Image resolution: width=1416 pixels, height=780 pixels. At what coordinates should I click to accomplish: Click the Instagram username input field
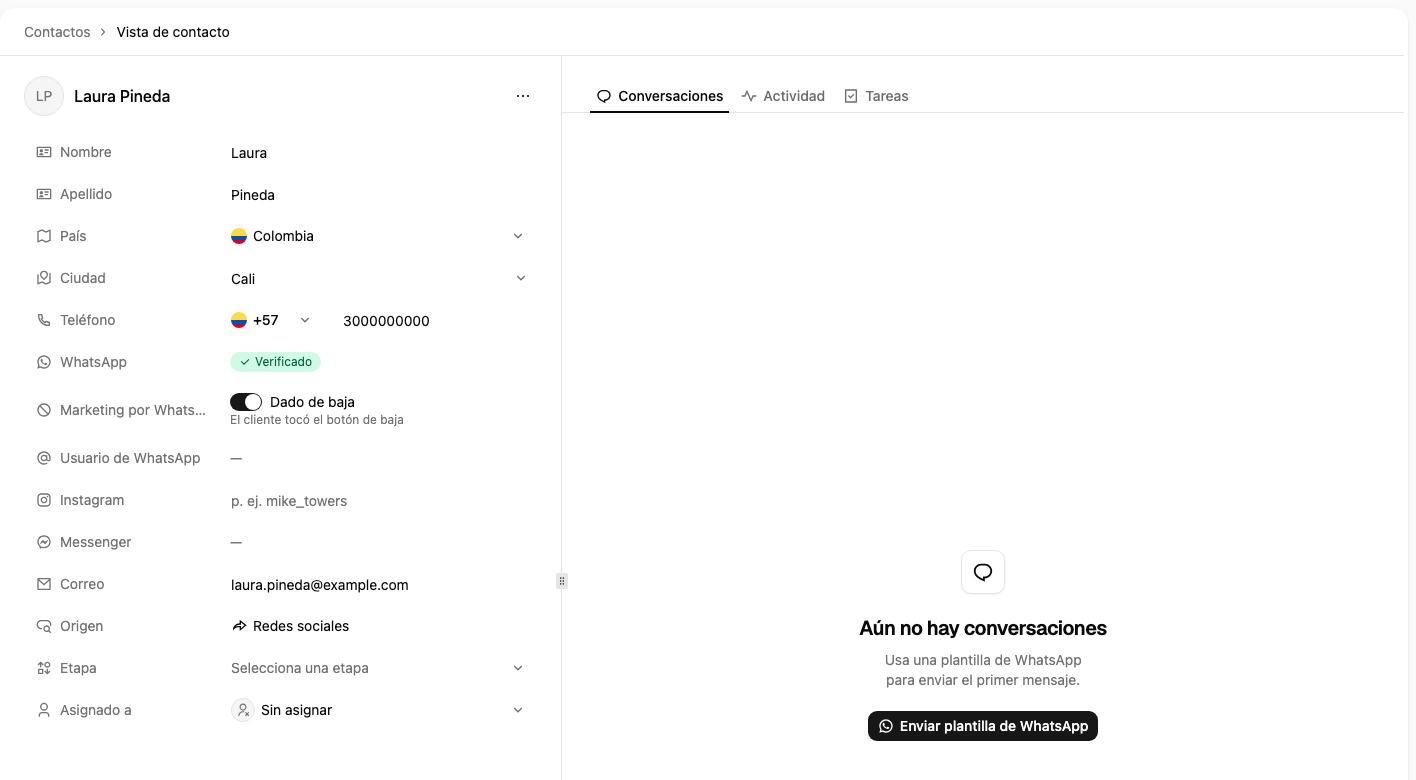pyautogui.click(x=378, y=501)
